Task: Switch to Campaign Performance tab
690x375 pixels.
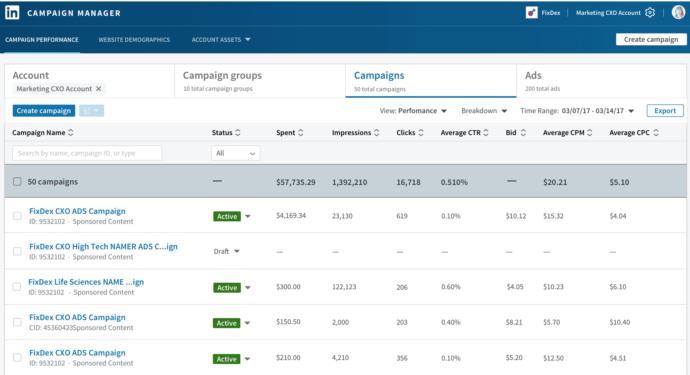Action: (x=42, y=40)
